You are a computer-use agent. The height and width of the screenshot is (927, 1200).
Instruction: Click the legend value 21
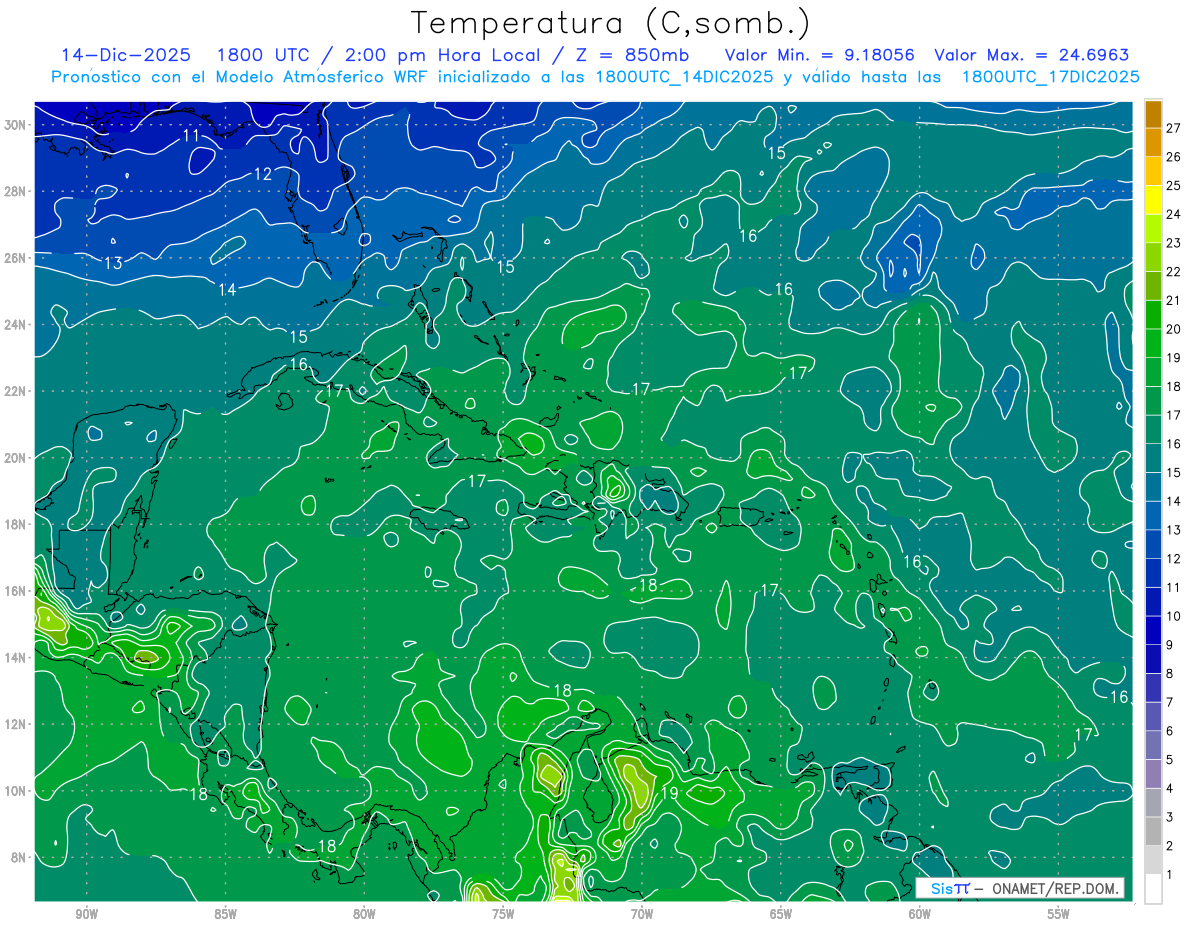(1174, 300)
